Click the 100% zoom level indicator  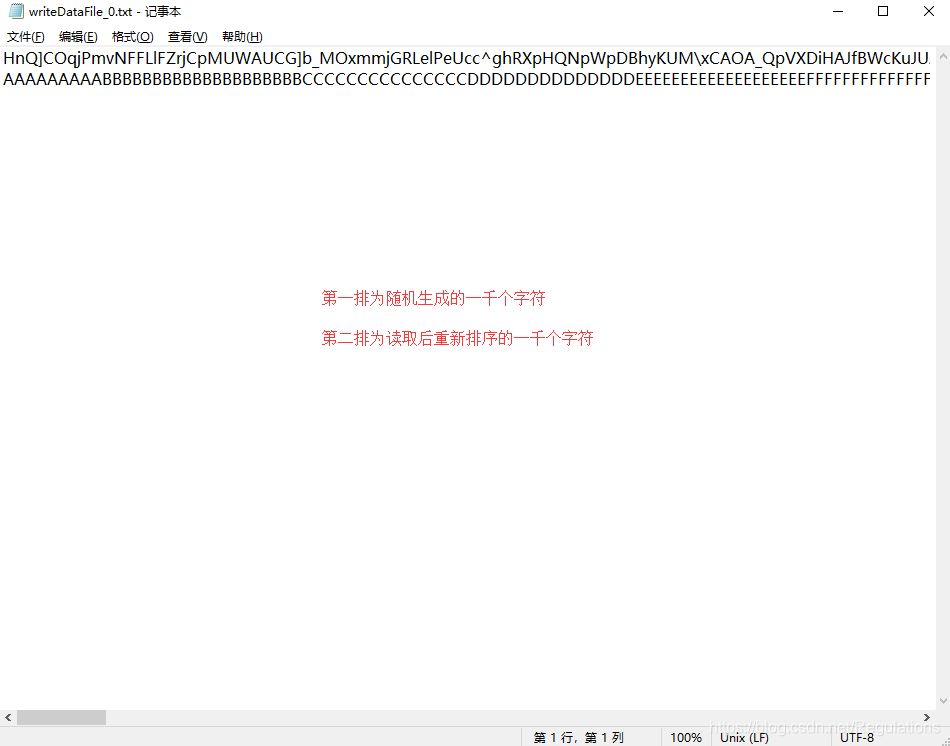(x=685, y=737)
